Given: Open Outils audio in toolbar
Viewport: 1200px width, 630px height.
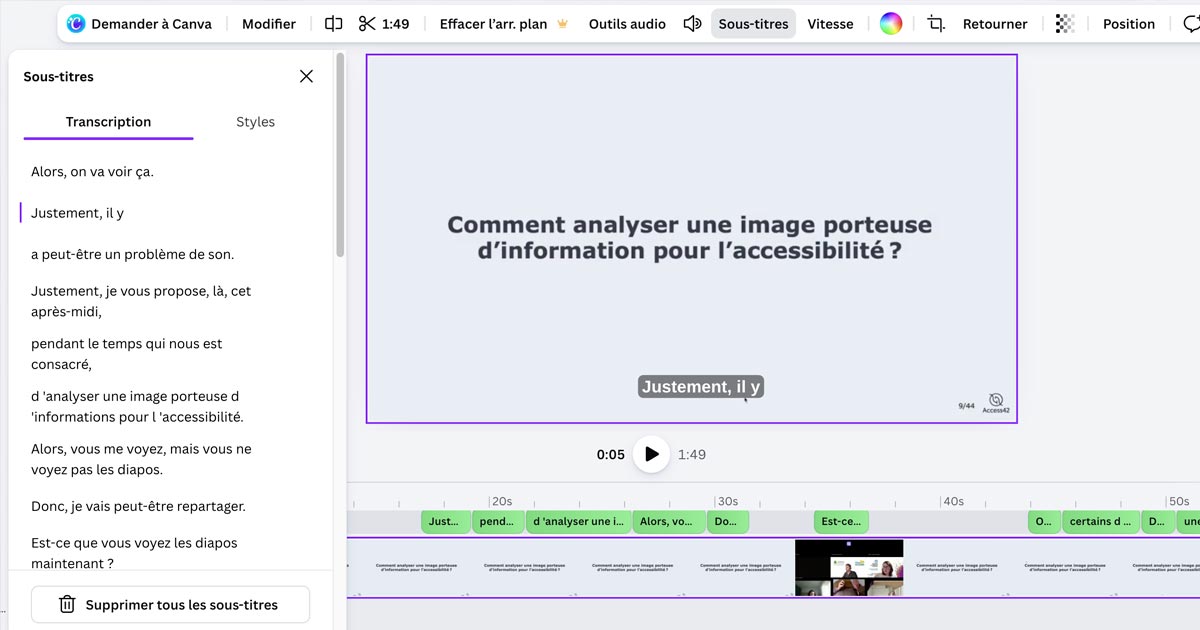Looking at the screenshot, I should 627,24.
